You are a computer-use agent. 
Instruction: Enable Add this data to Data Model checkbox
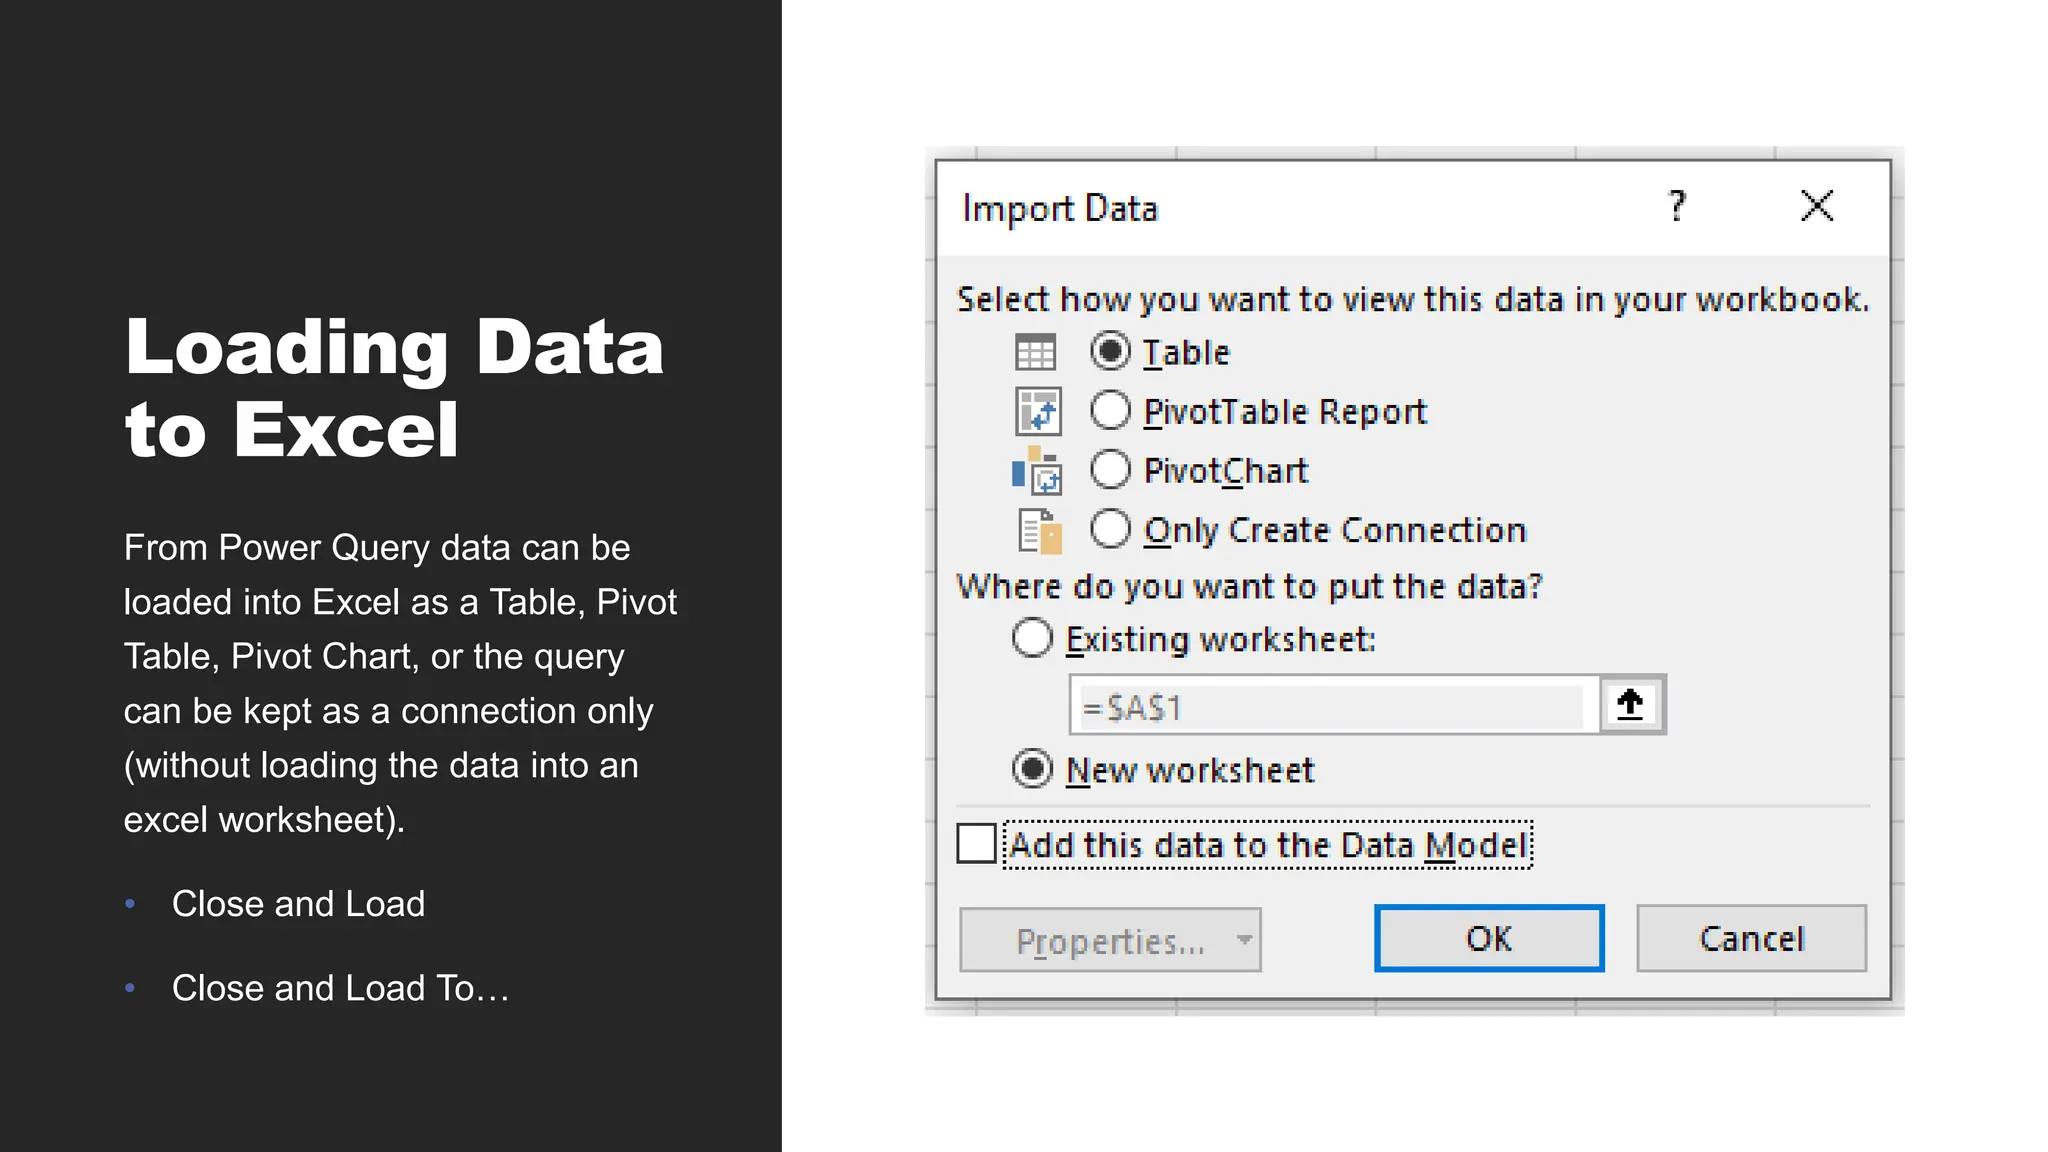(x=976, y=843)
